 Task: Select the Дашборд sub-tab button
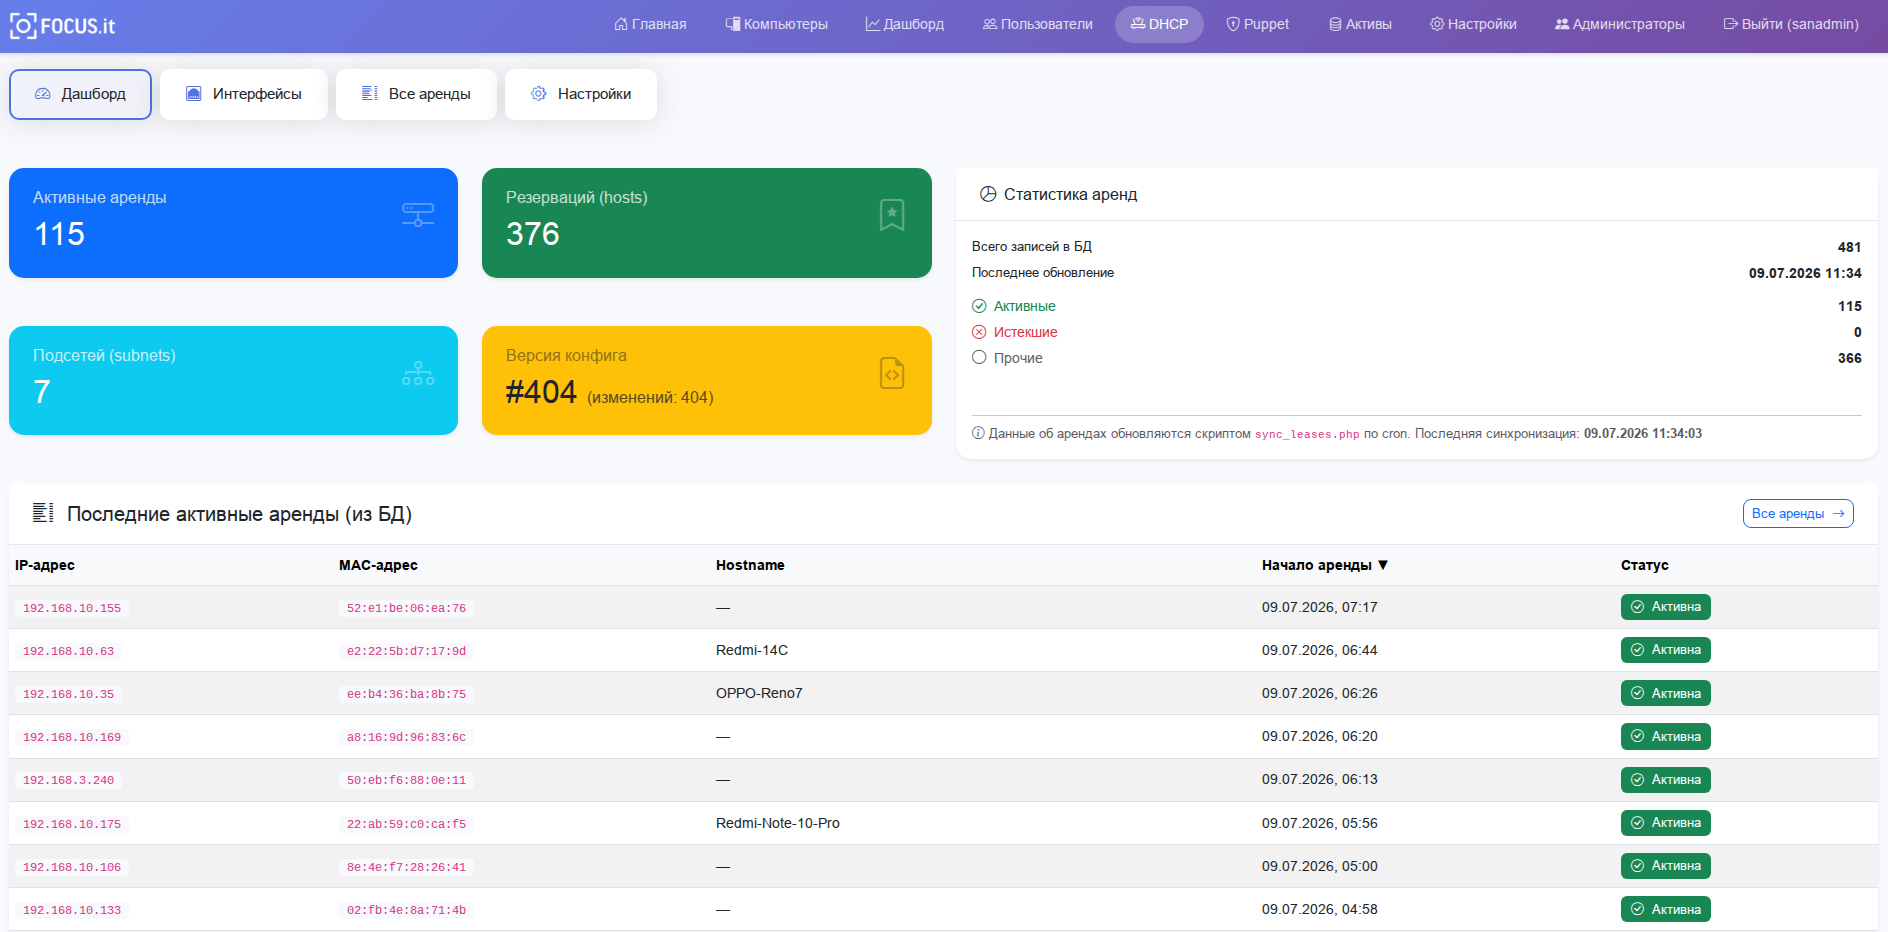click(x=80, y=94)
